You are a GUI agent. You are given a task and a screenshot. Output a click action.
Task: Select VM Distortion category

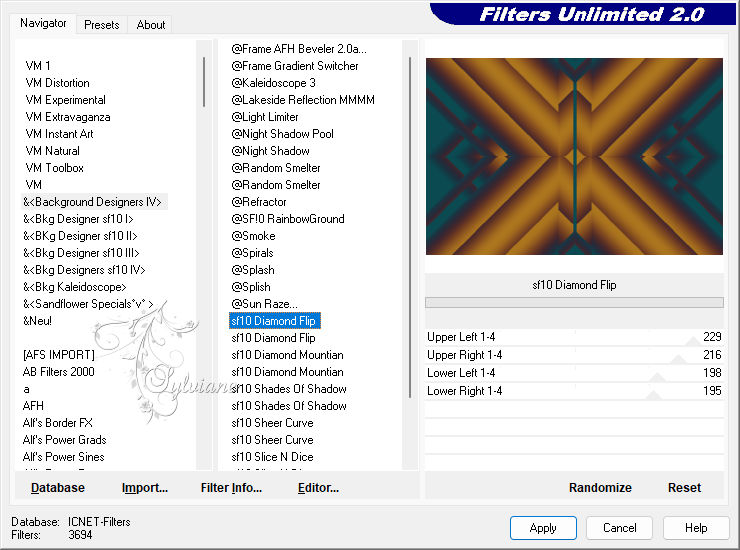tap(58, 83)
